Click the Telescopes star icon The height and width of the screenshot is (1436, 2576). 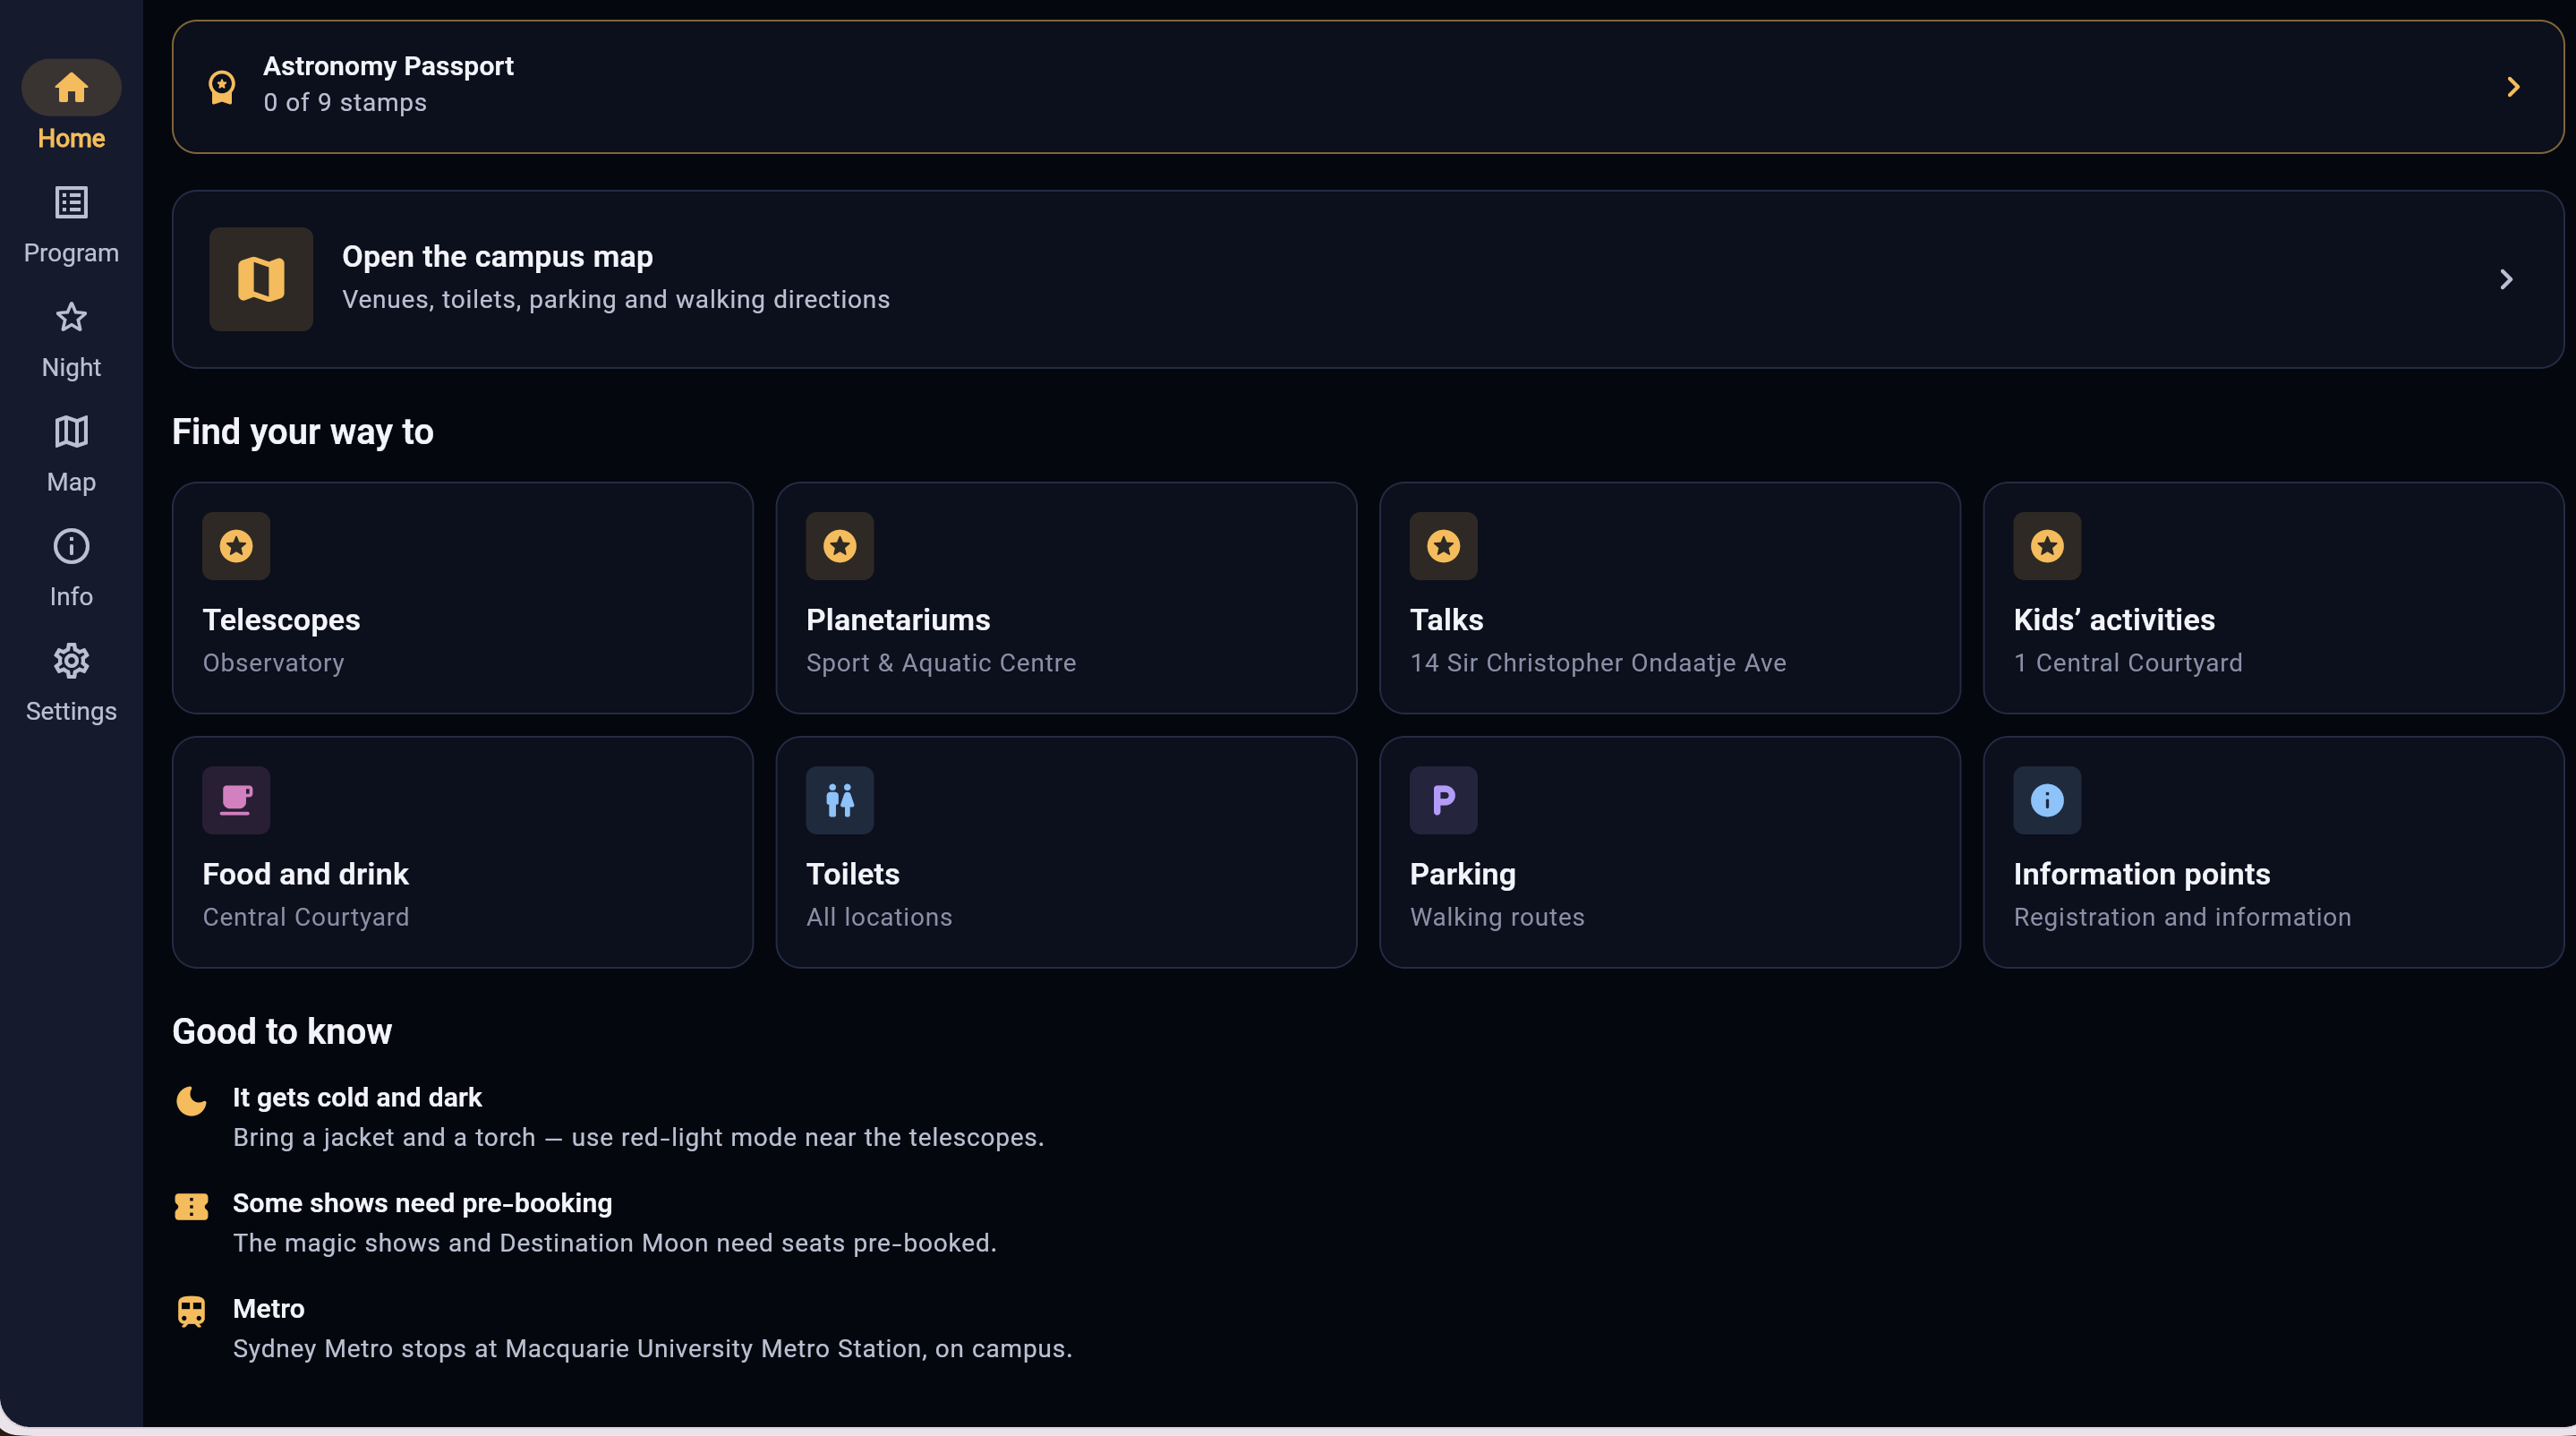point(236,546)
